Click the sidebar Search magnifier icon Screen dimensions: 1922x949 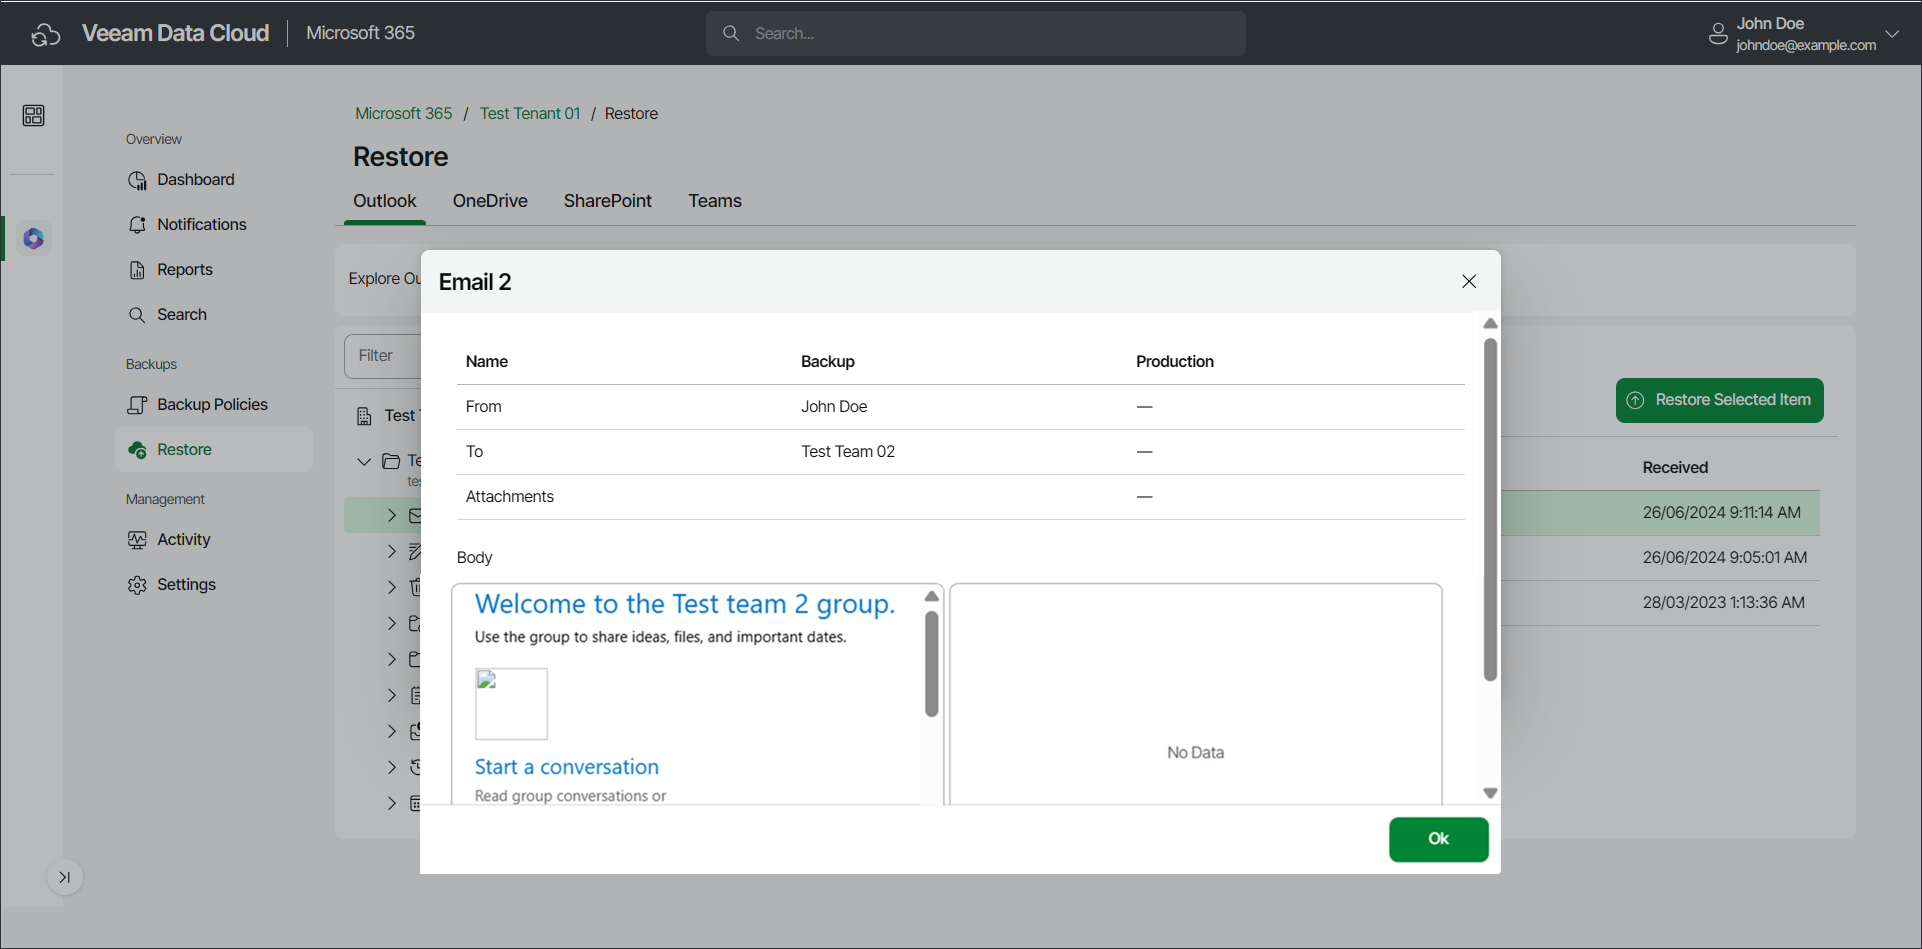tap(137, 315)
